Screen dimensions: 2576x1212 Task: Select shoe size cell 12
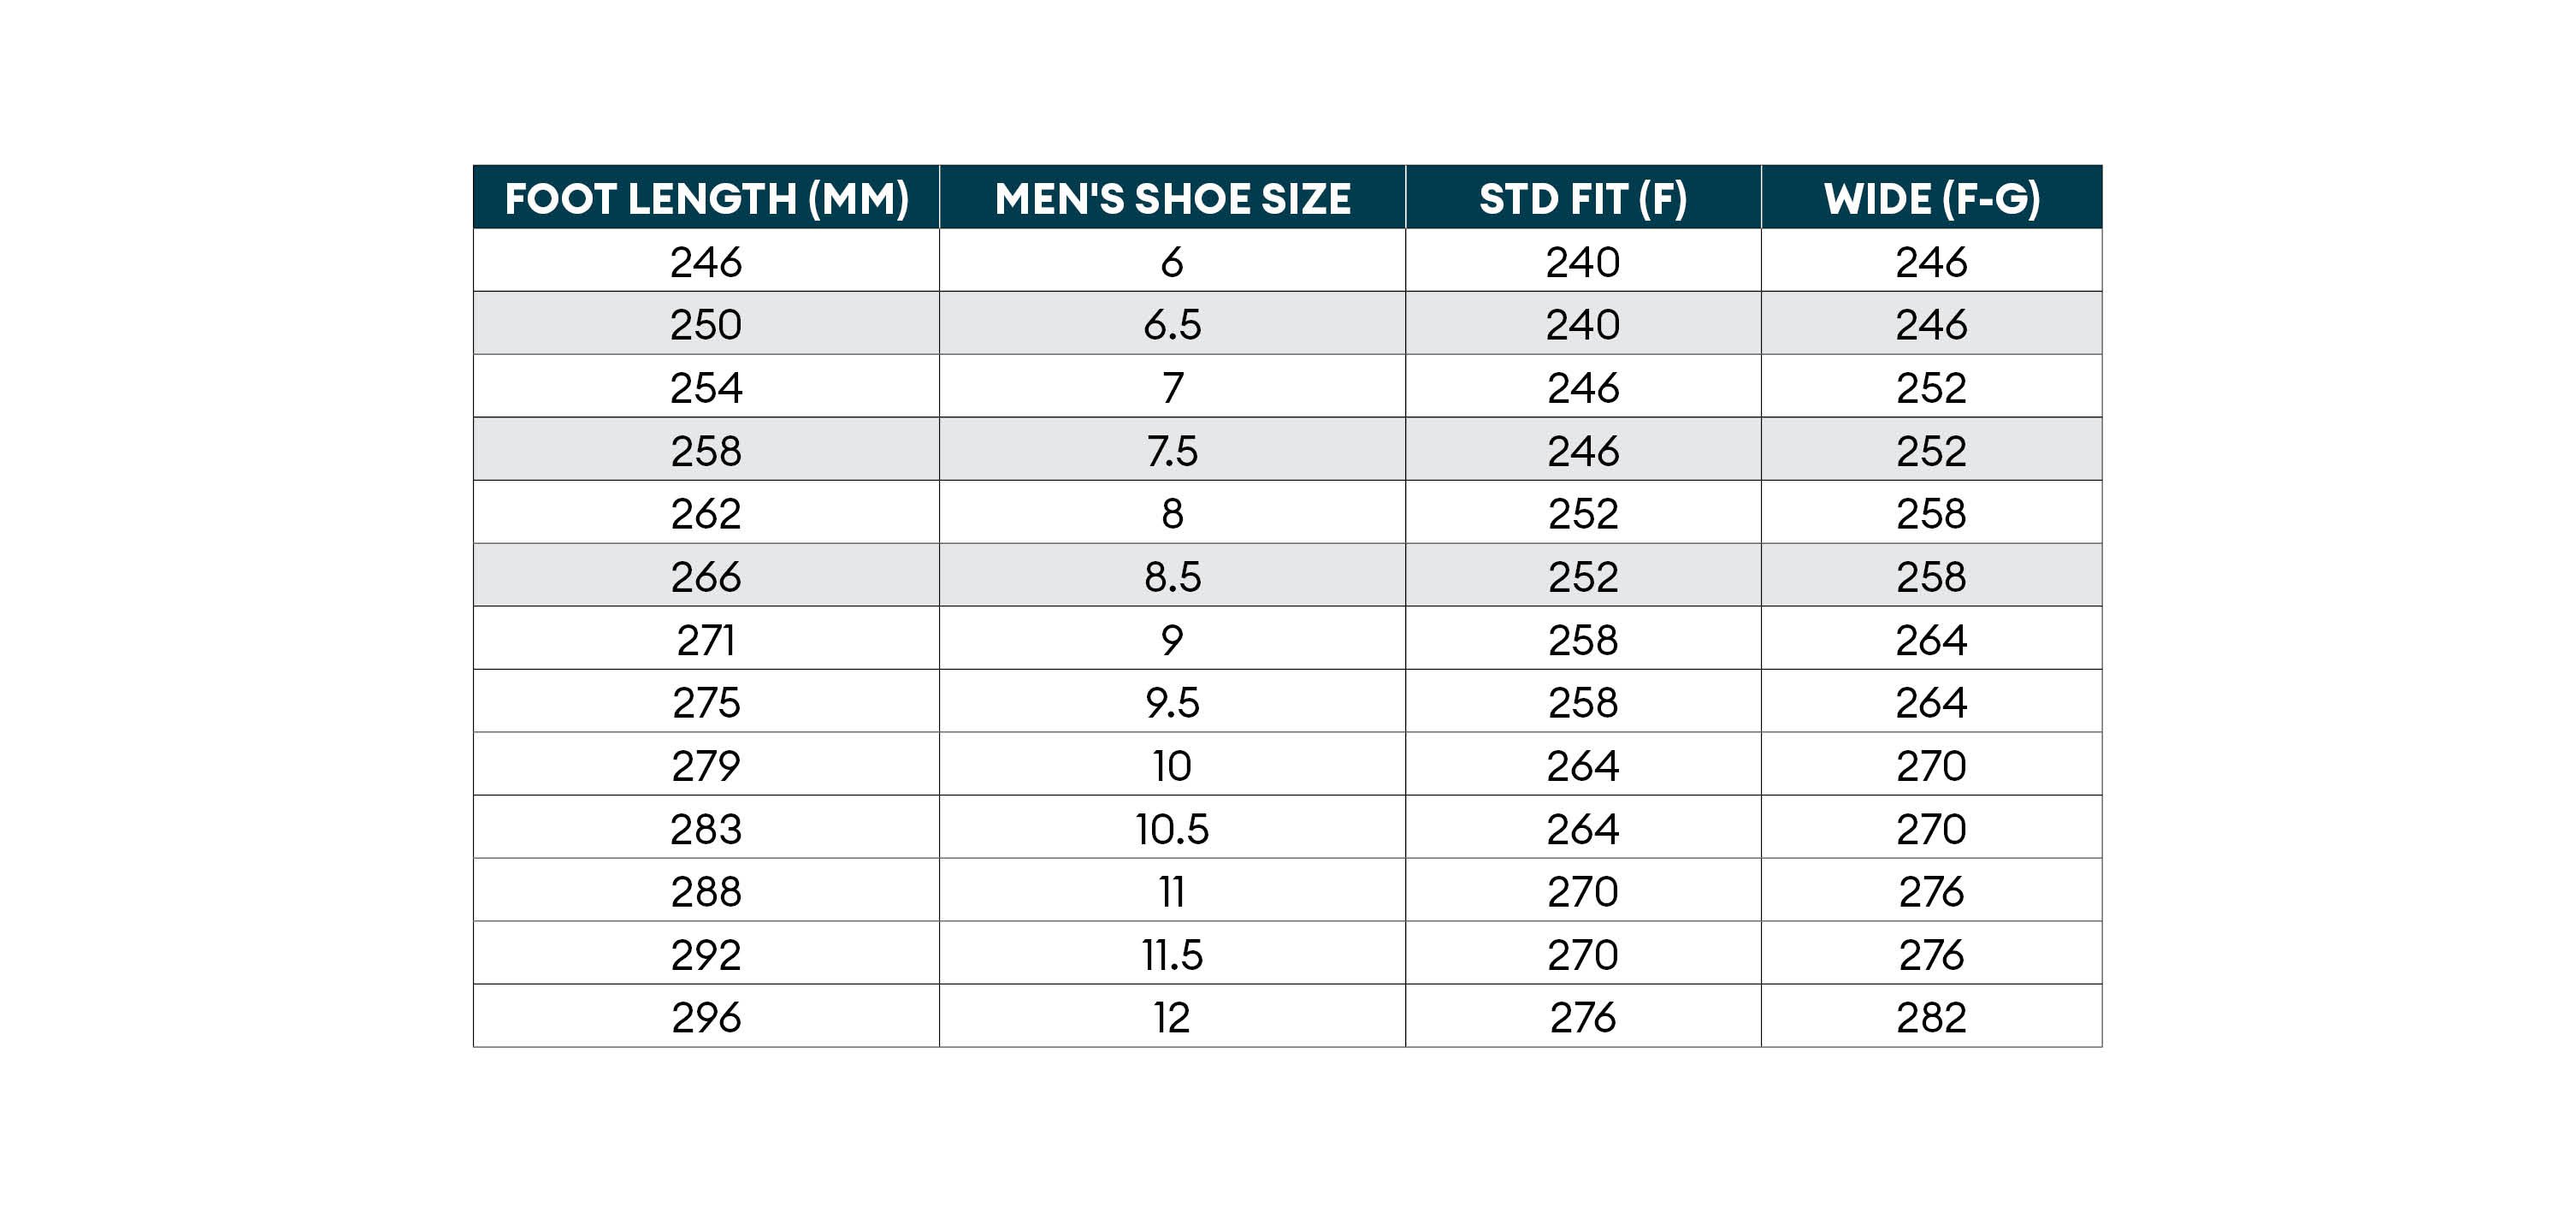[x=1172, y=1017]
